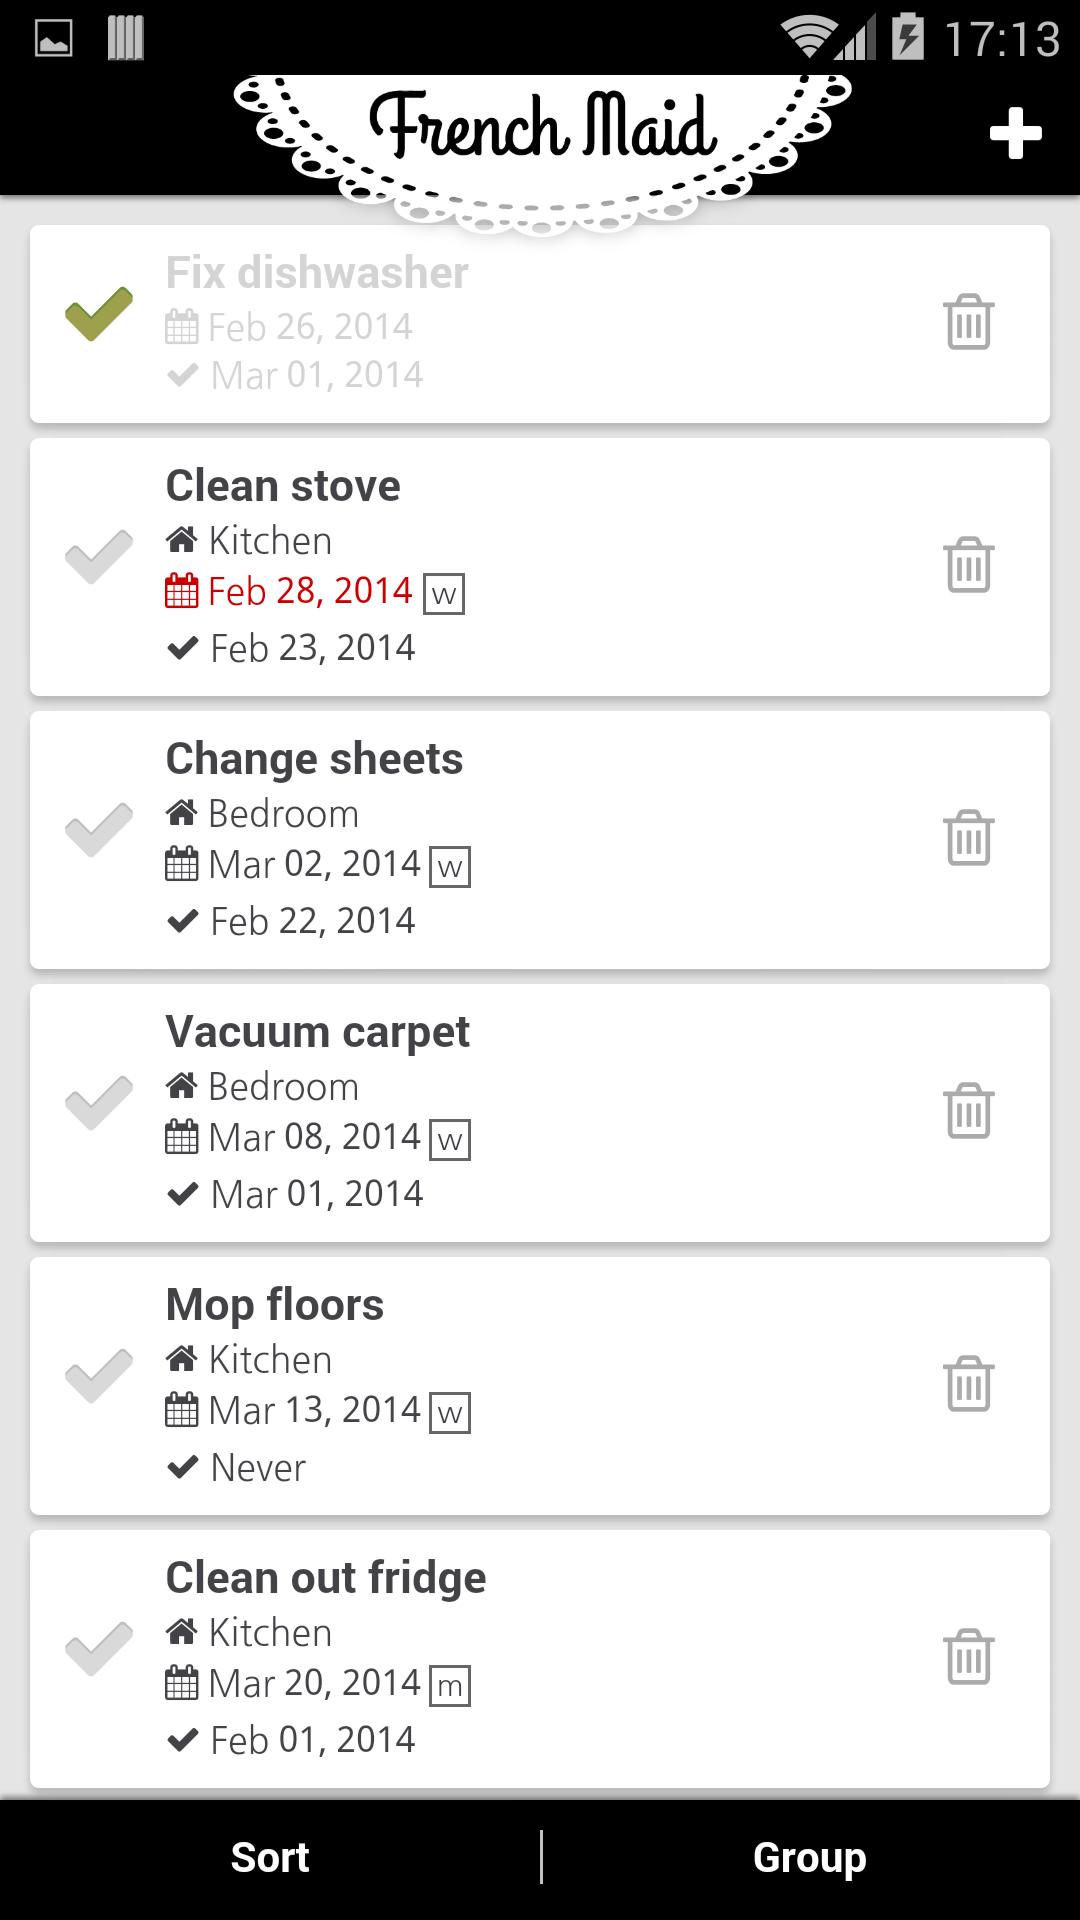
Task: Delete the Clean stove task
Action: 968,565
